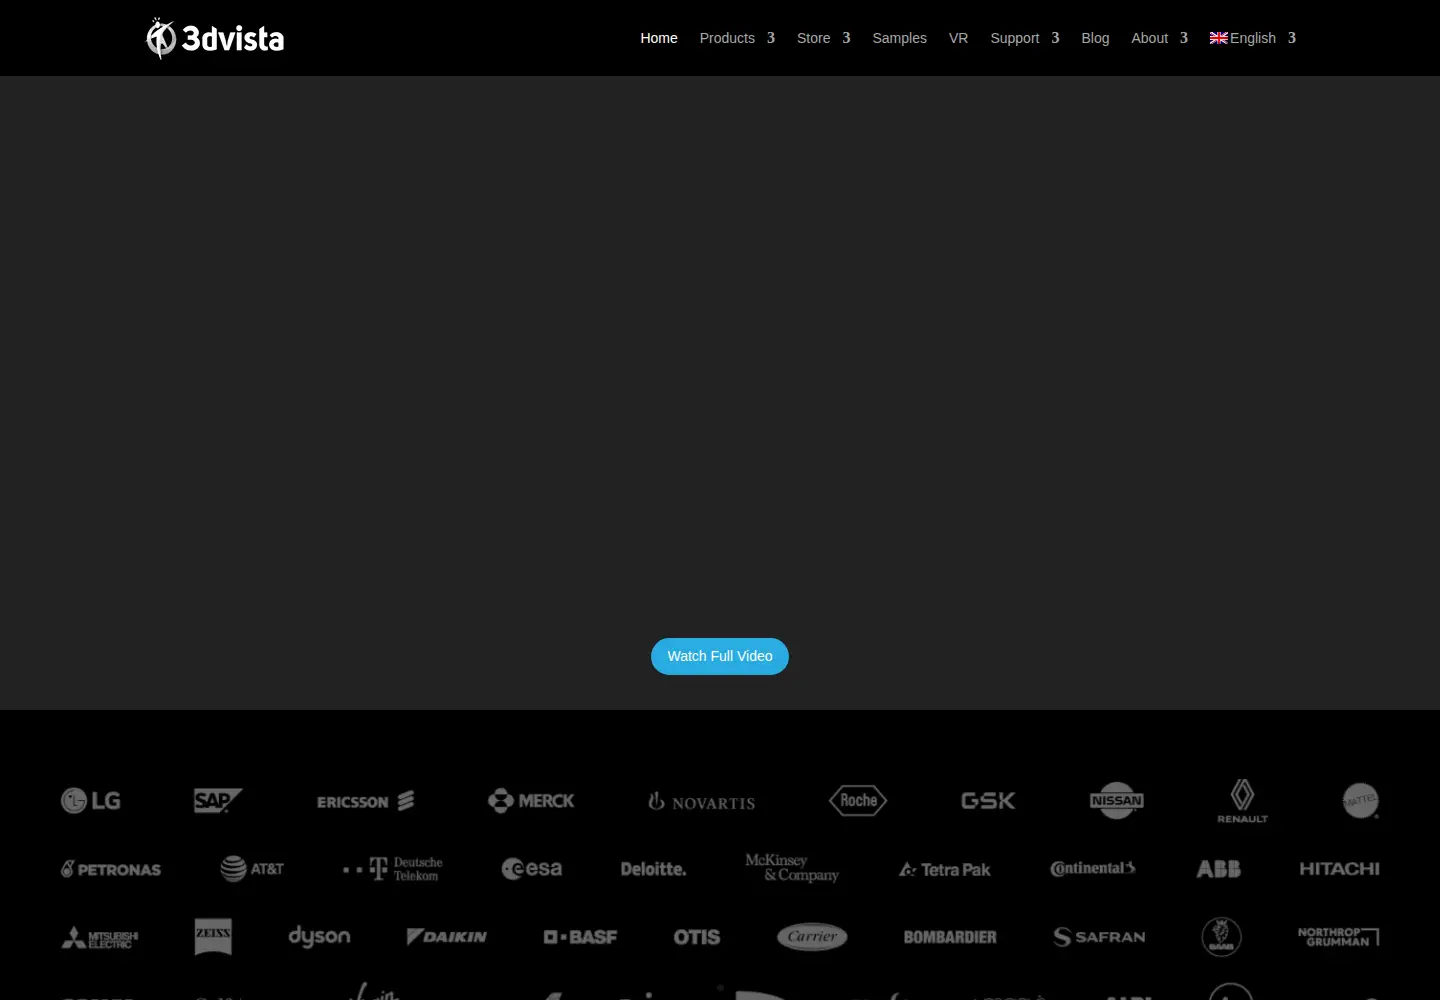Click the Tetra Pak logo
This screenshot has height=1000, width=1440.
pos(945,870)
